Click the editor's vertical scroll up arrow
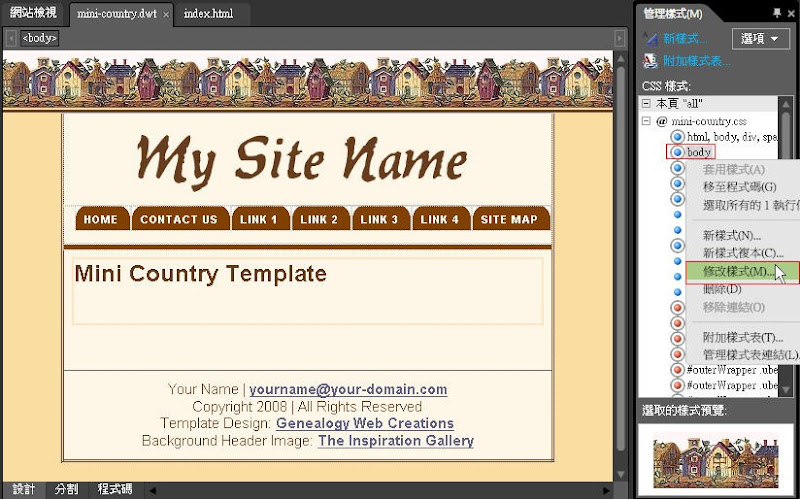 (x=620, y=58)
